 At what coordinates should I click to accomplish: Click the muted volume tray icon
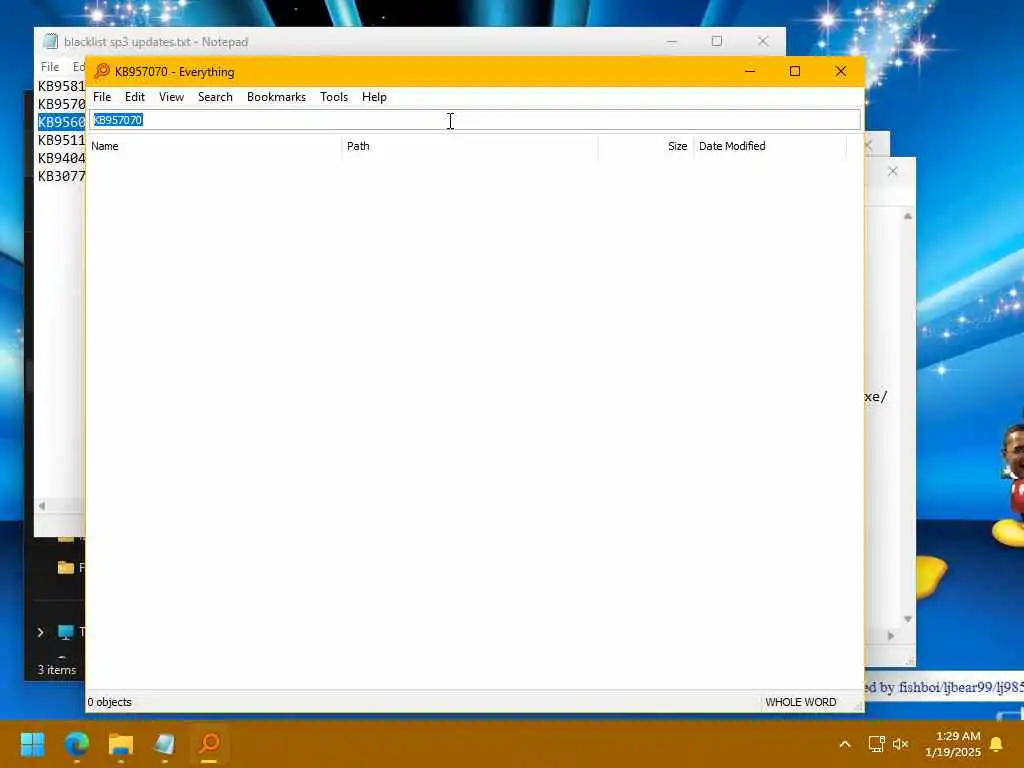click(901, 744)
